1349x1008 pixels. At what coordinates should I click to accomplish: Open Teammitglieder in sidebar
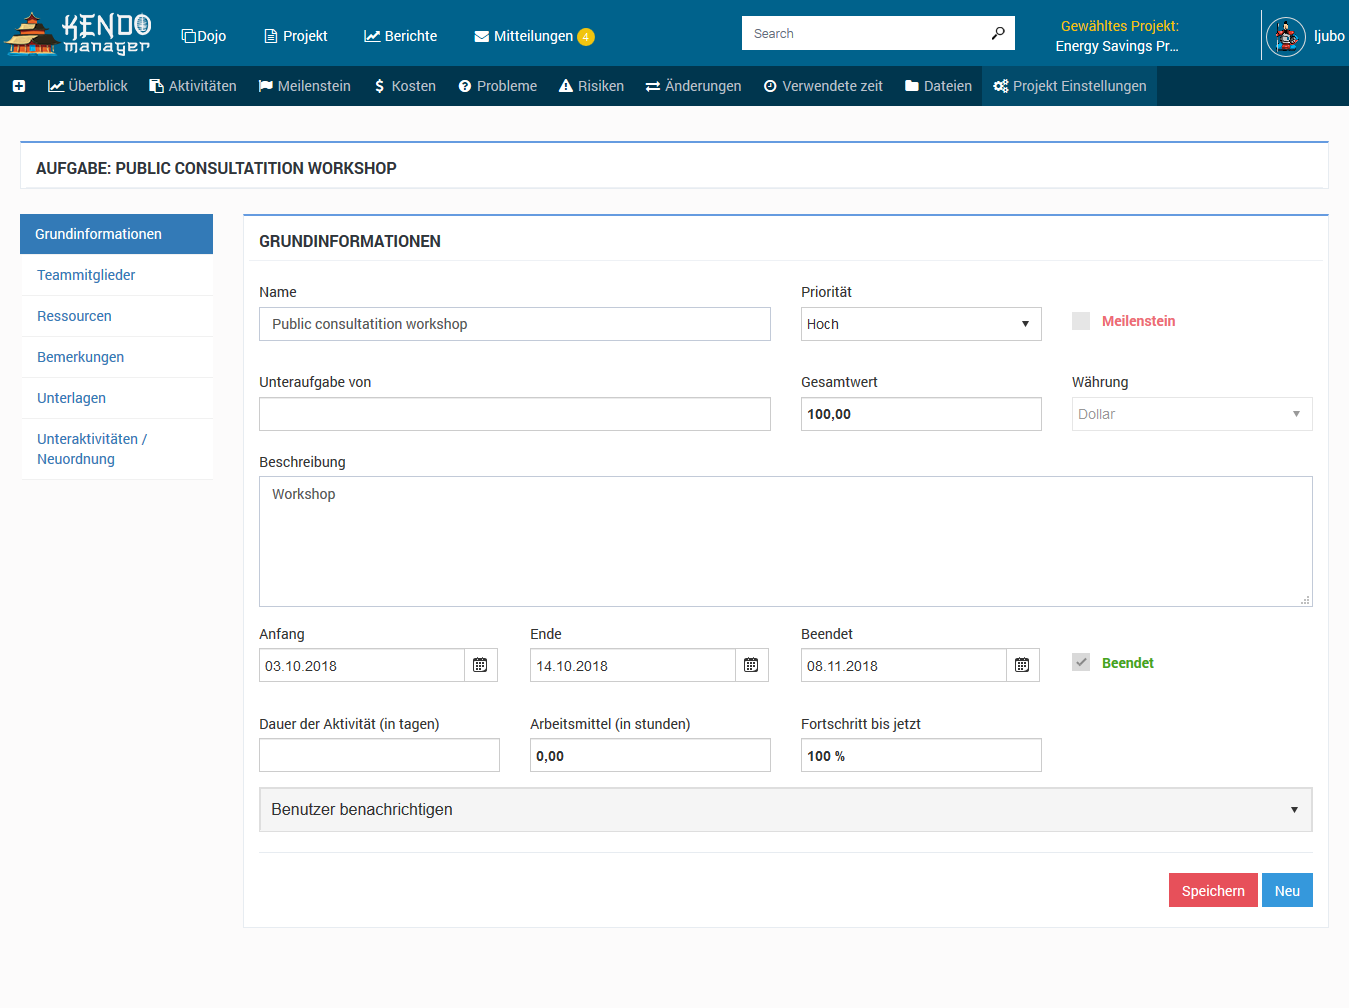[x=116, y=275]
